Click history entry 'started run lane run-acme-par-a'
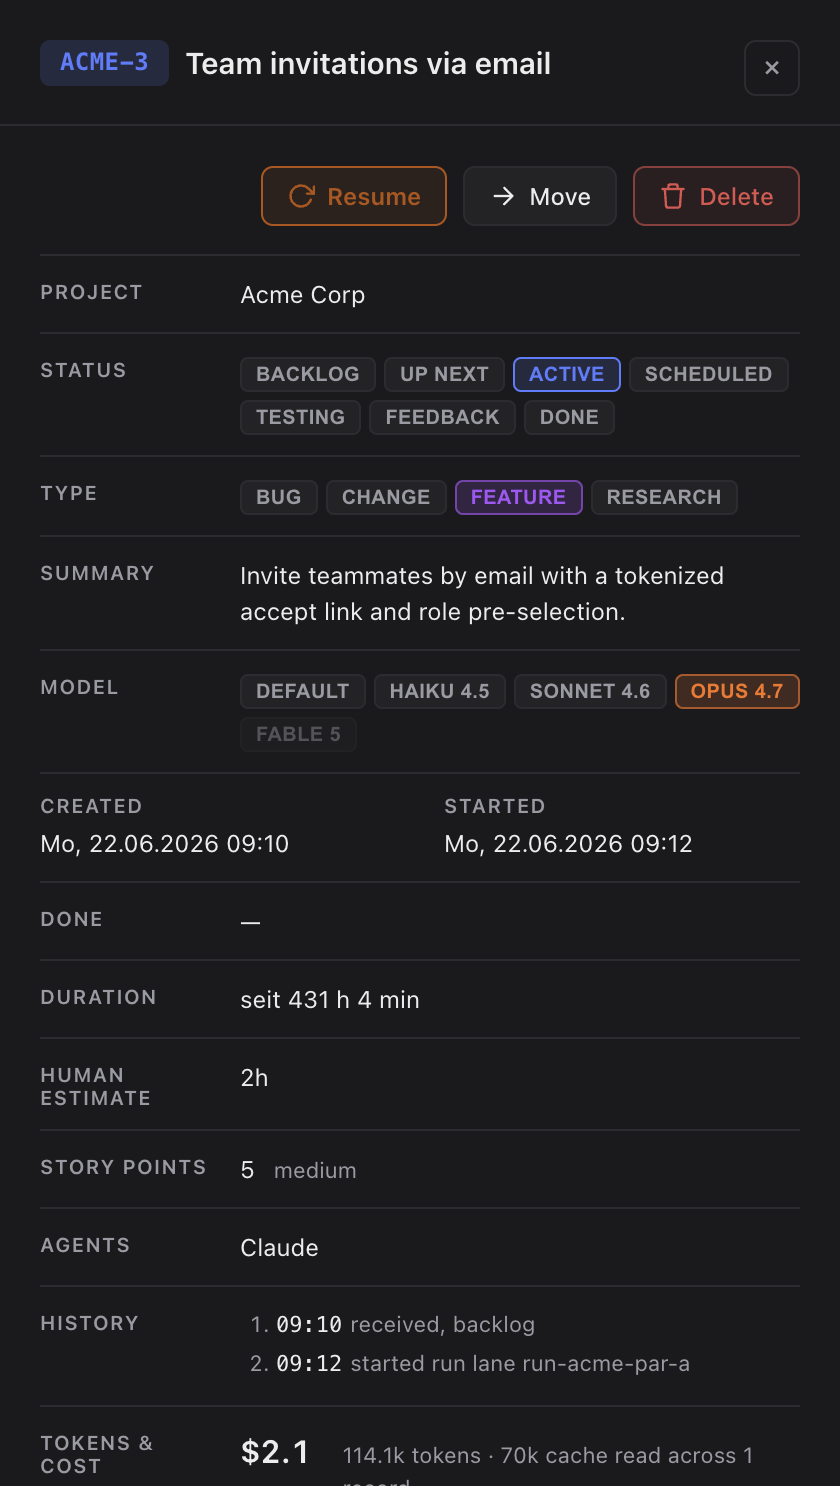Screen dimensions: 840x1486 pos(520,1364)
